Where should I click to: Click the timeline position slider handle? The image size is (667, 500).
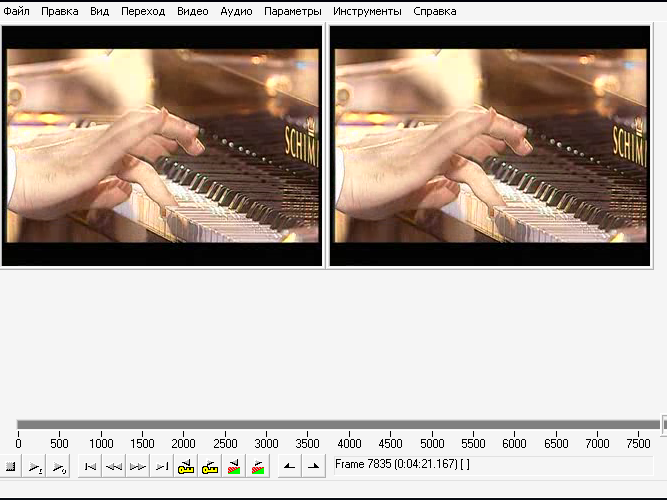tap(664, 424)
